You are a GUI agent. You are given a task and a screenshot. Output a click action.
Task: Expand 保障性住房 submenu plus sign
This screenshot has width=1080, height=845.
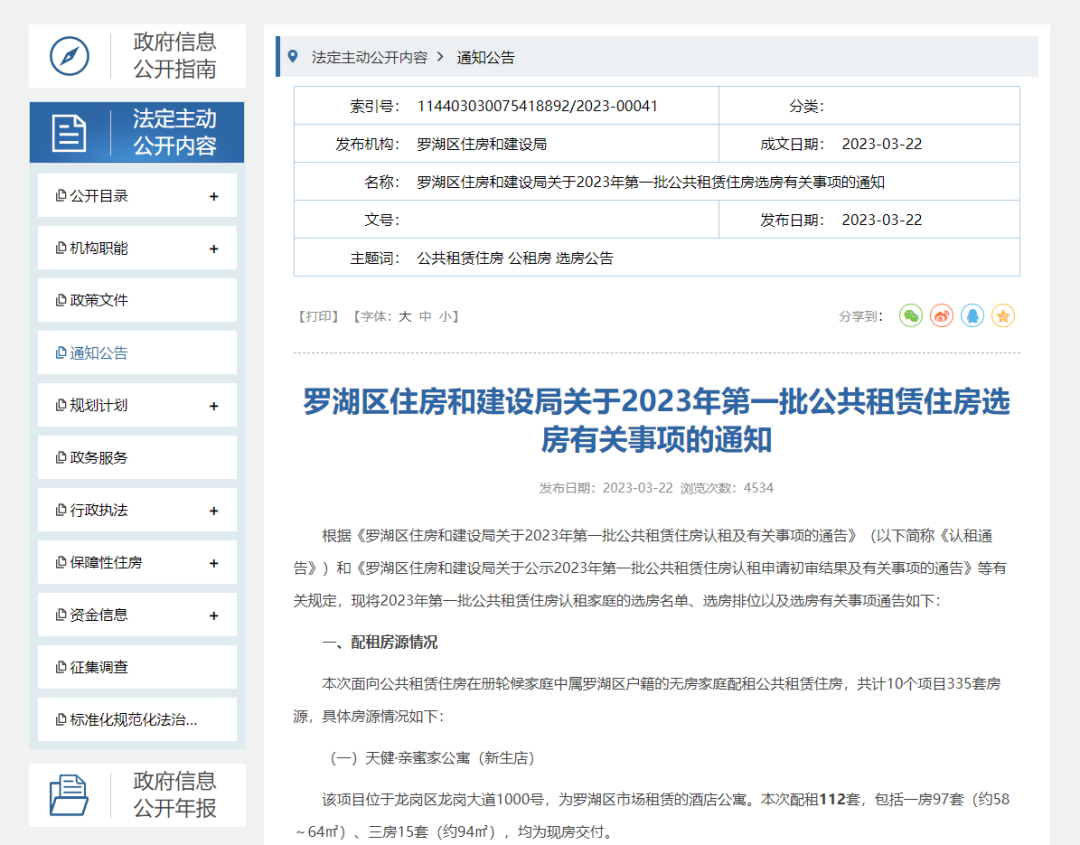(214, 563)
